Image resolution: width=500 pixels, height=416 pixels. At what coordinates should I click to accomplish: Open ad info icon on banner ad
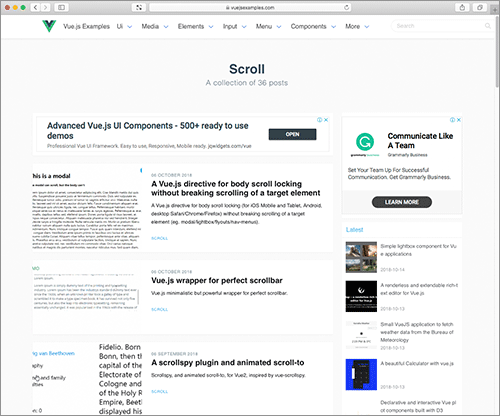(320, 120)
